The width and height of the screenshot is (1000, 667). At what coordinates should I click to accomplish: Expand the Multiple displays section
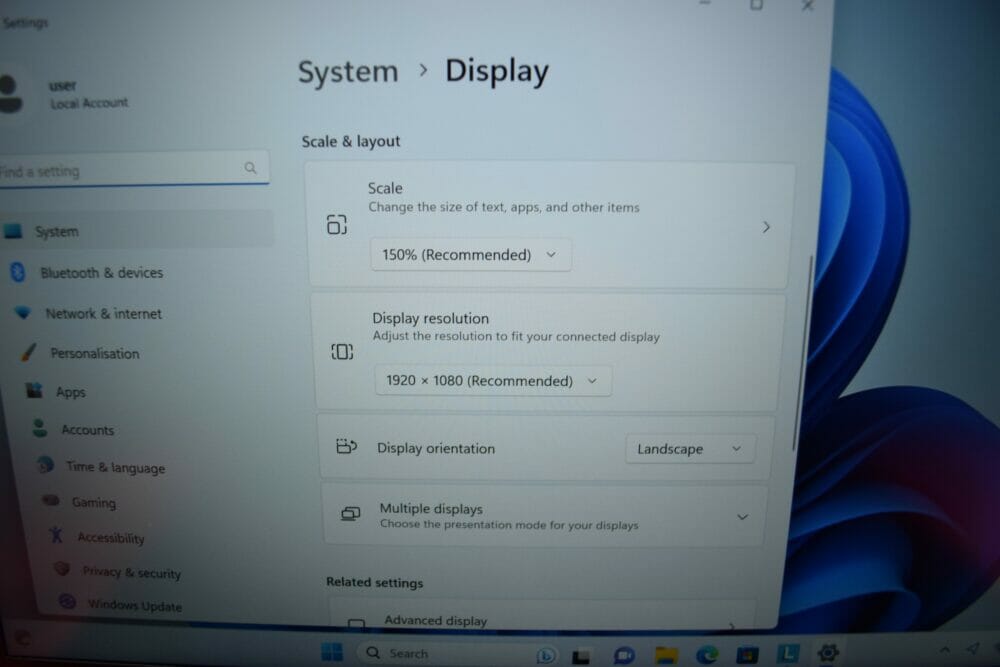[742, 517]
